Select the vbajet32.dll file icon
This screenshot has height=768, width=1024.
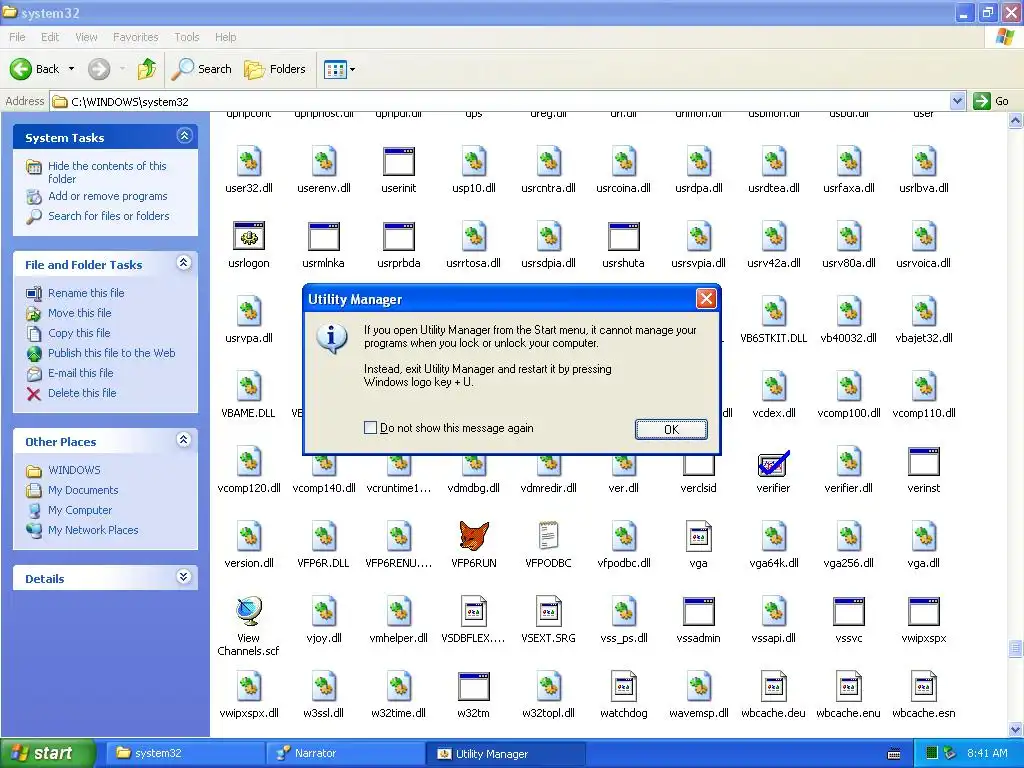pyautogui.click(x=924, y=312)
